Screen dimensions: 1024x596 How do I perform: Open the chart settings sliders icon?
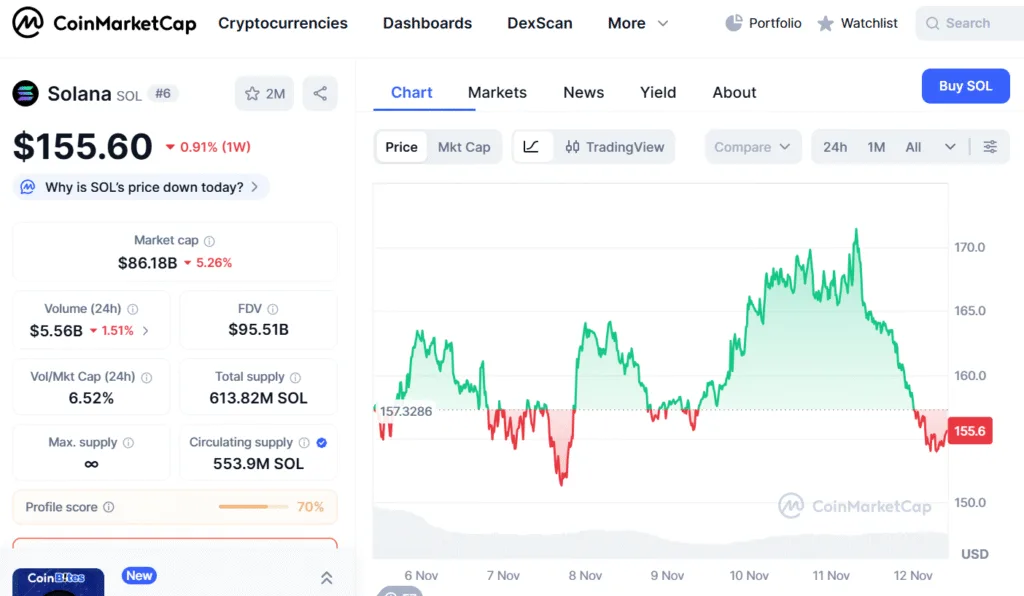990,146
